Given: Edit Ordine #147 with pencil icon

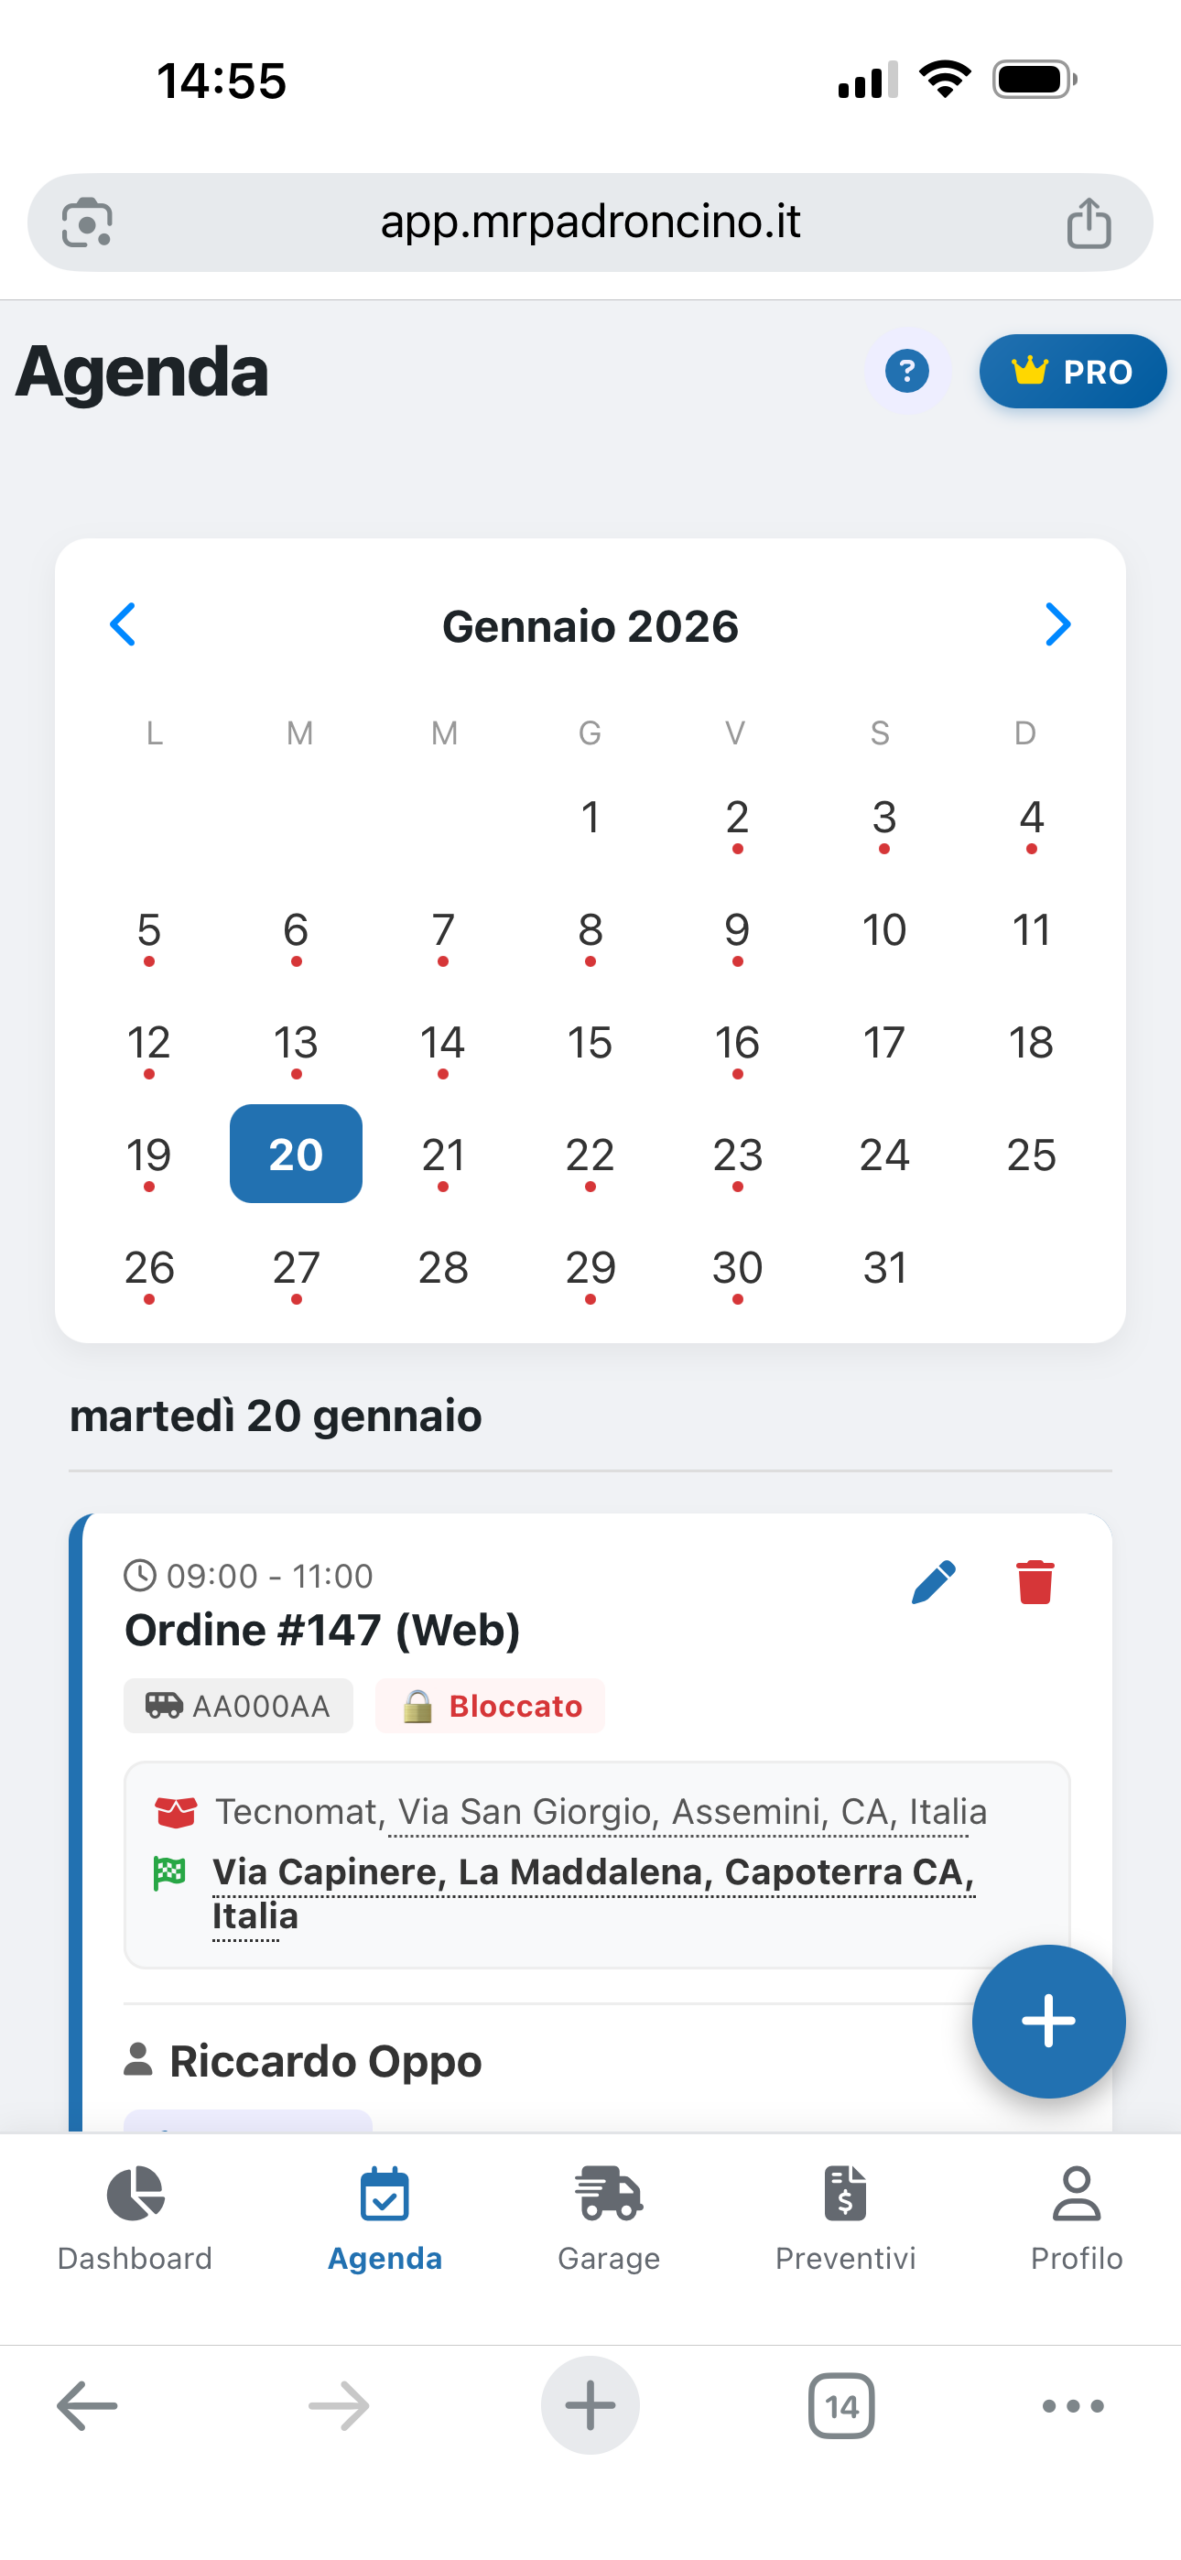Looking at the screenshot, I should pyautogui.click(x=933, y=1582).
